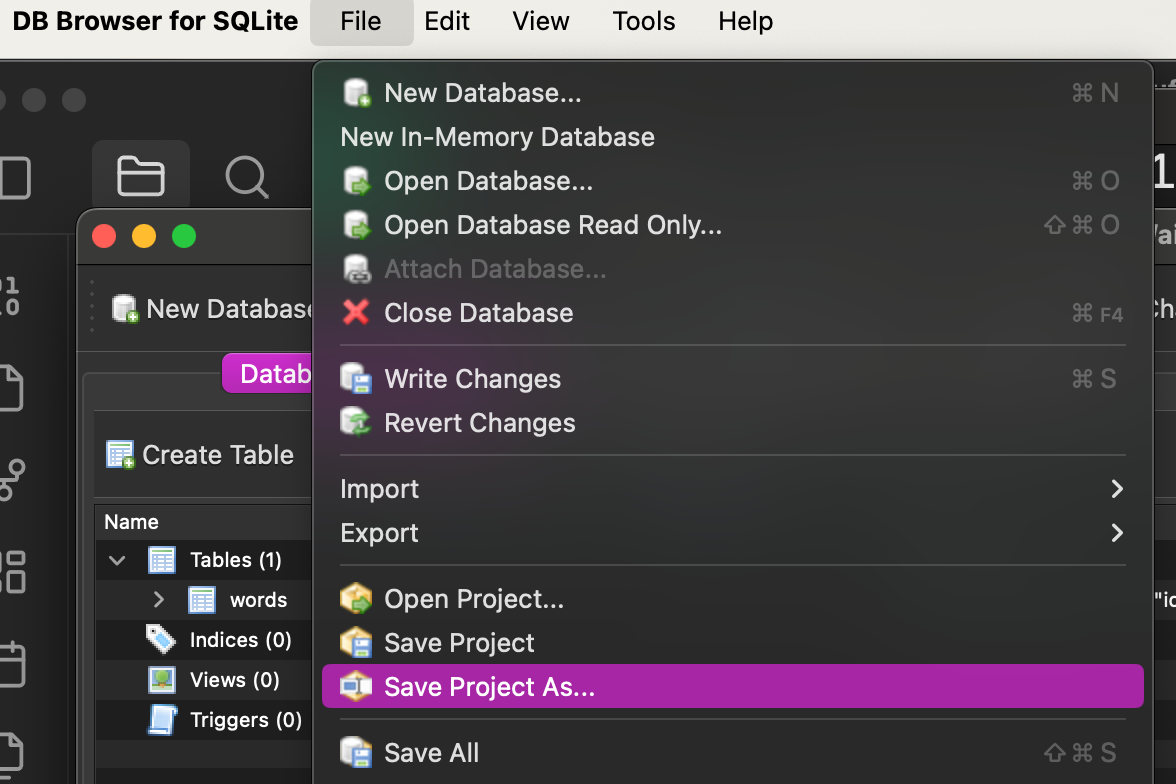
Task: Expand the Export submenu
Action: pos(733,533)
